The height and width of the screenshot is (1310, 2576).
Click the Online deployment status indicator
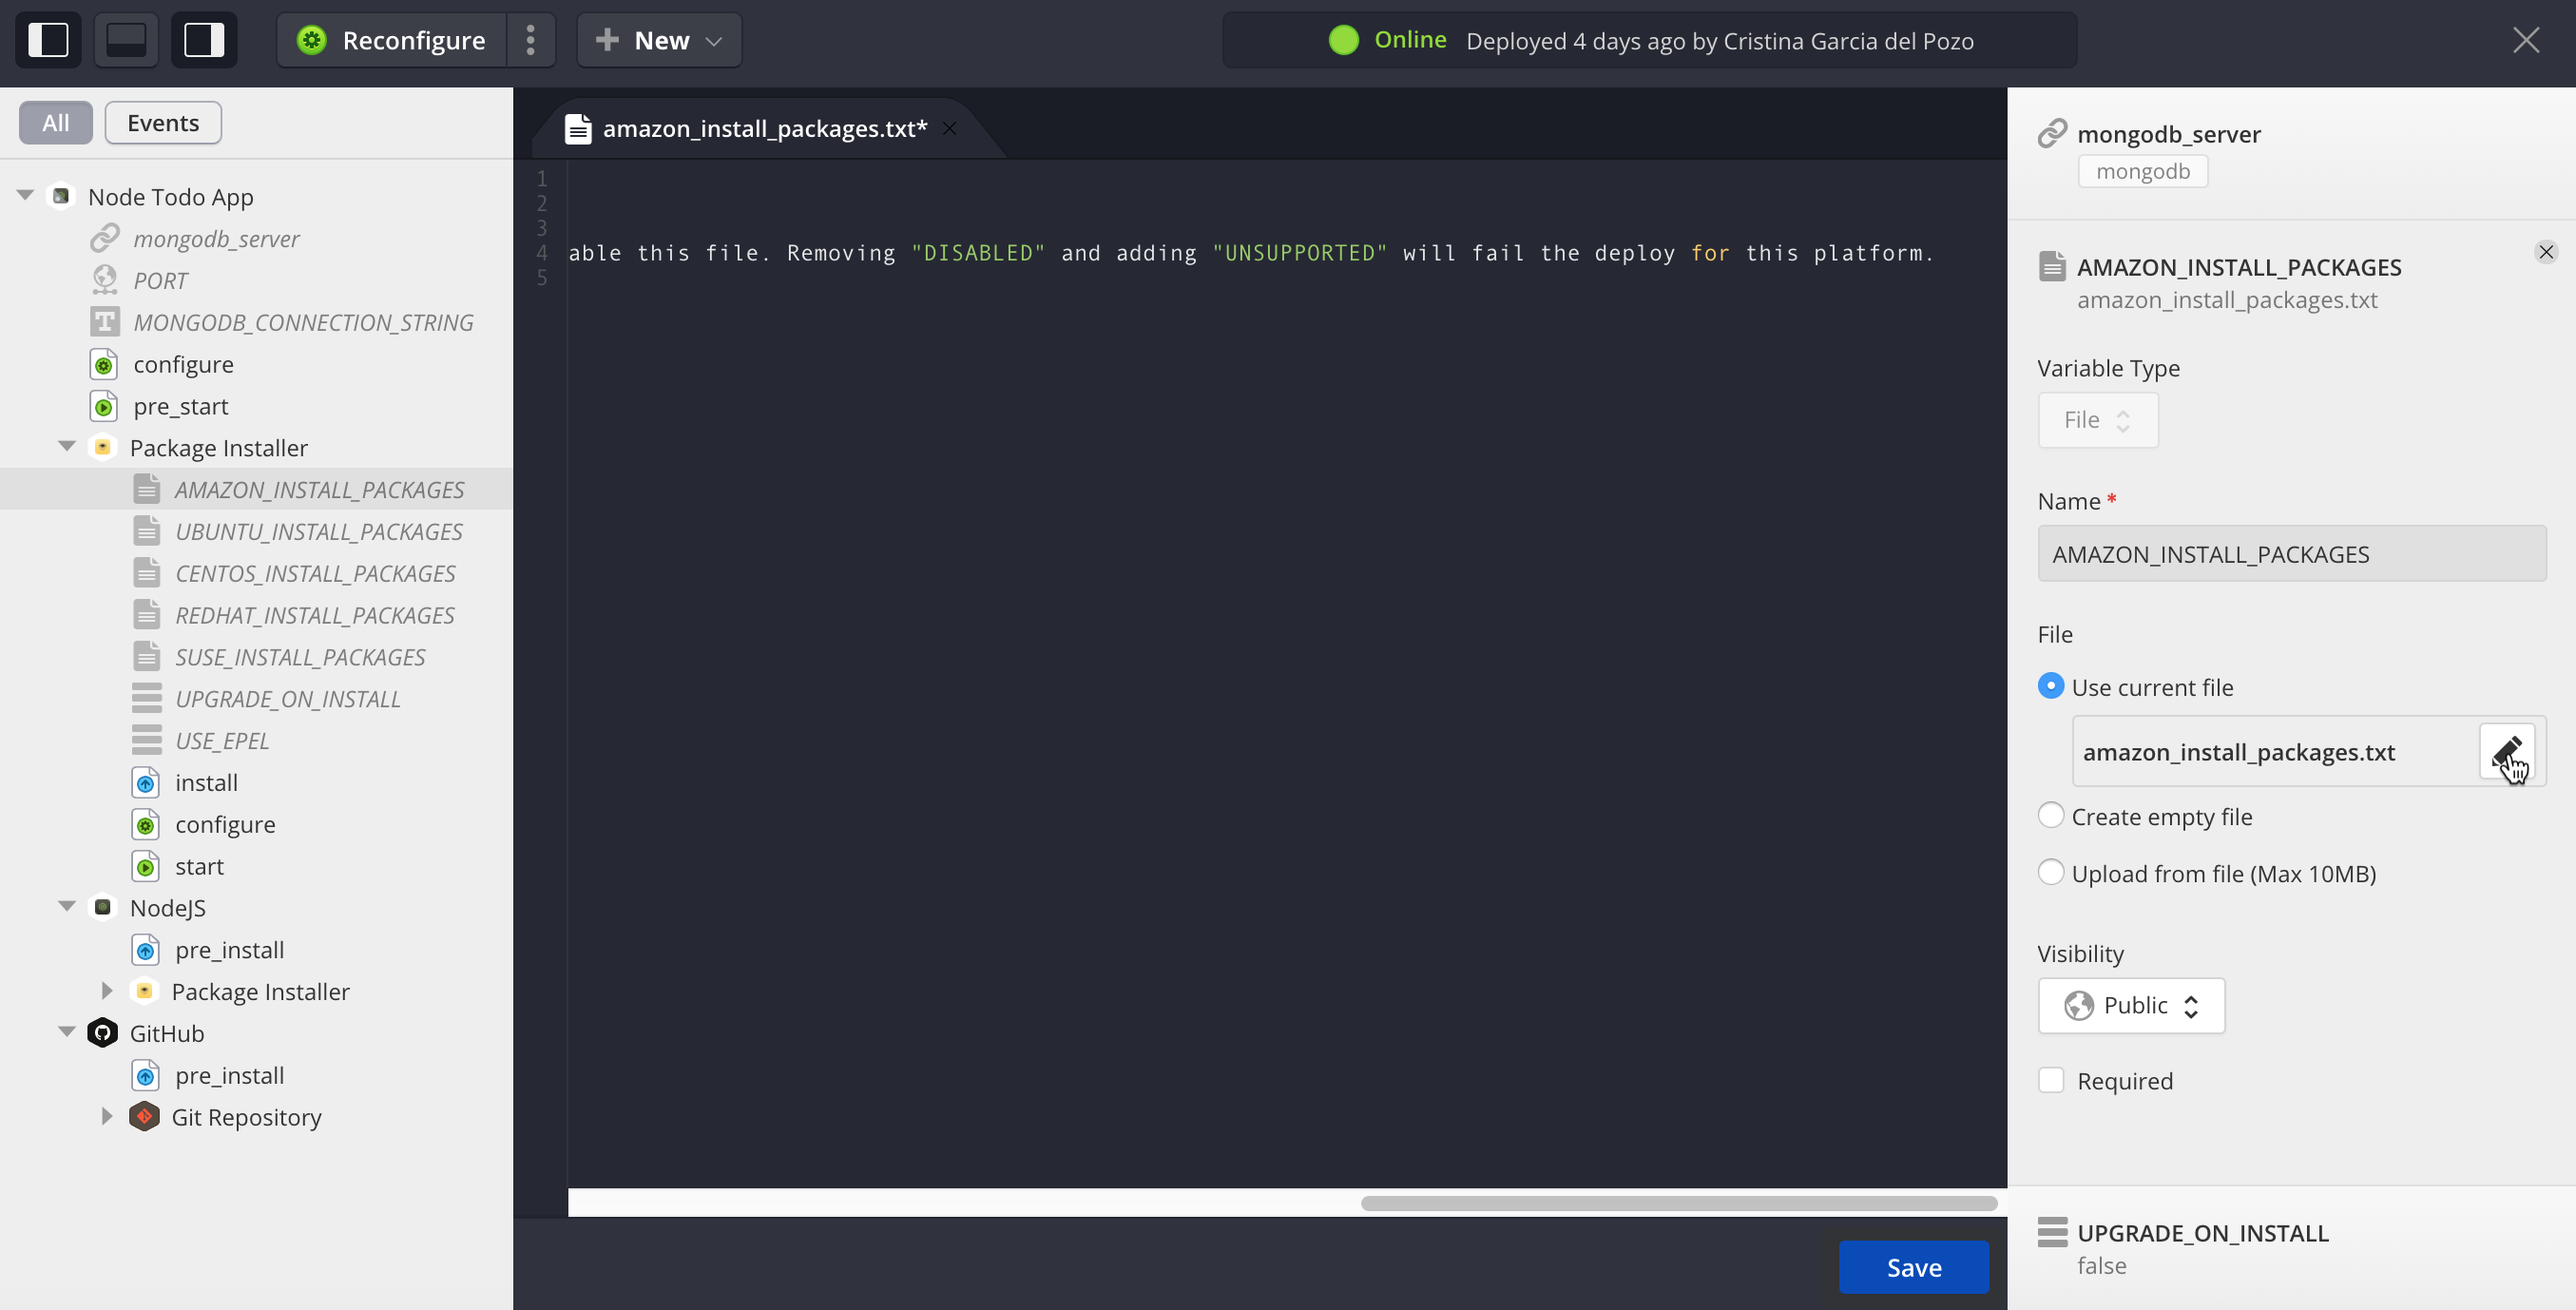(1387, 40)
